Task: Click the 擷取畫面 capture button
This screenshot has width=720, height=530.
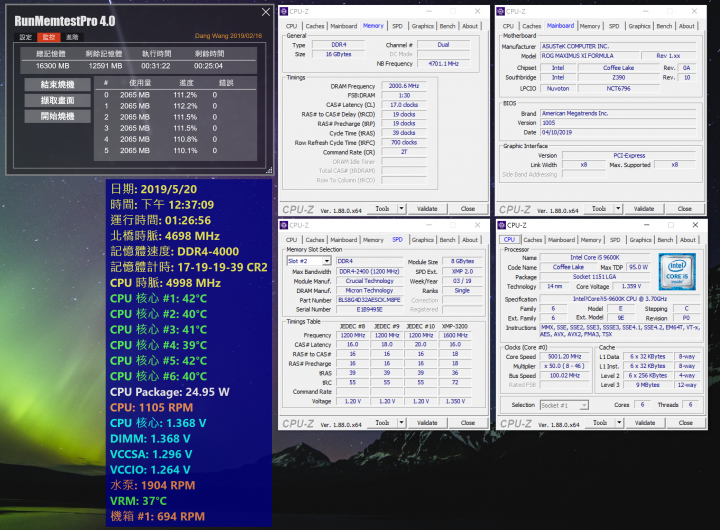Action: click(x=57, y=101)
